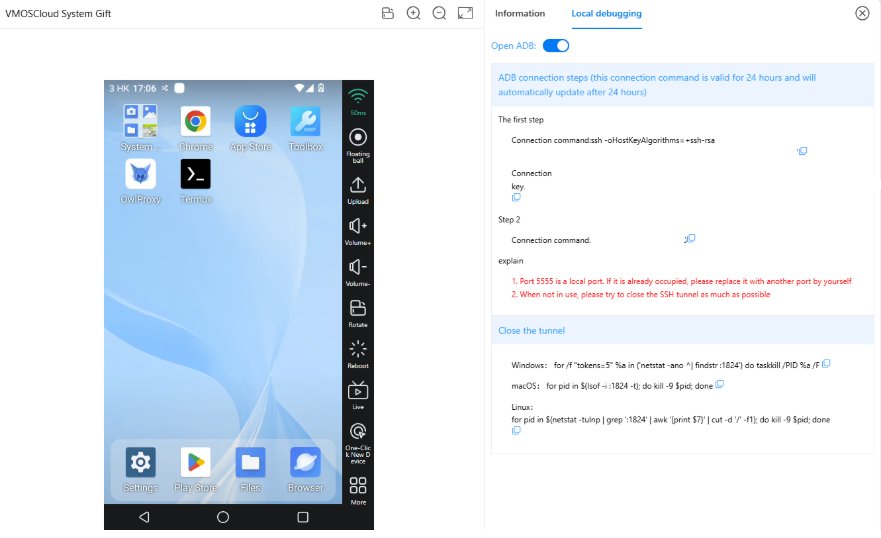
Task: Zoom in on the phone display
Action: (414, 13)
